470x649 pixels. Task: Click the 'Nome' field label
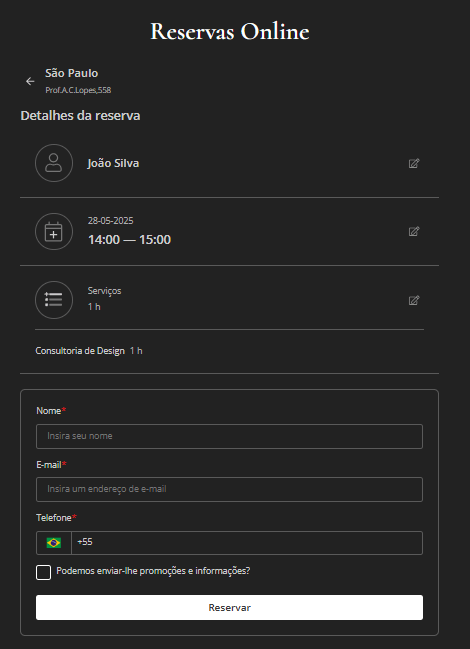(49, 411)
